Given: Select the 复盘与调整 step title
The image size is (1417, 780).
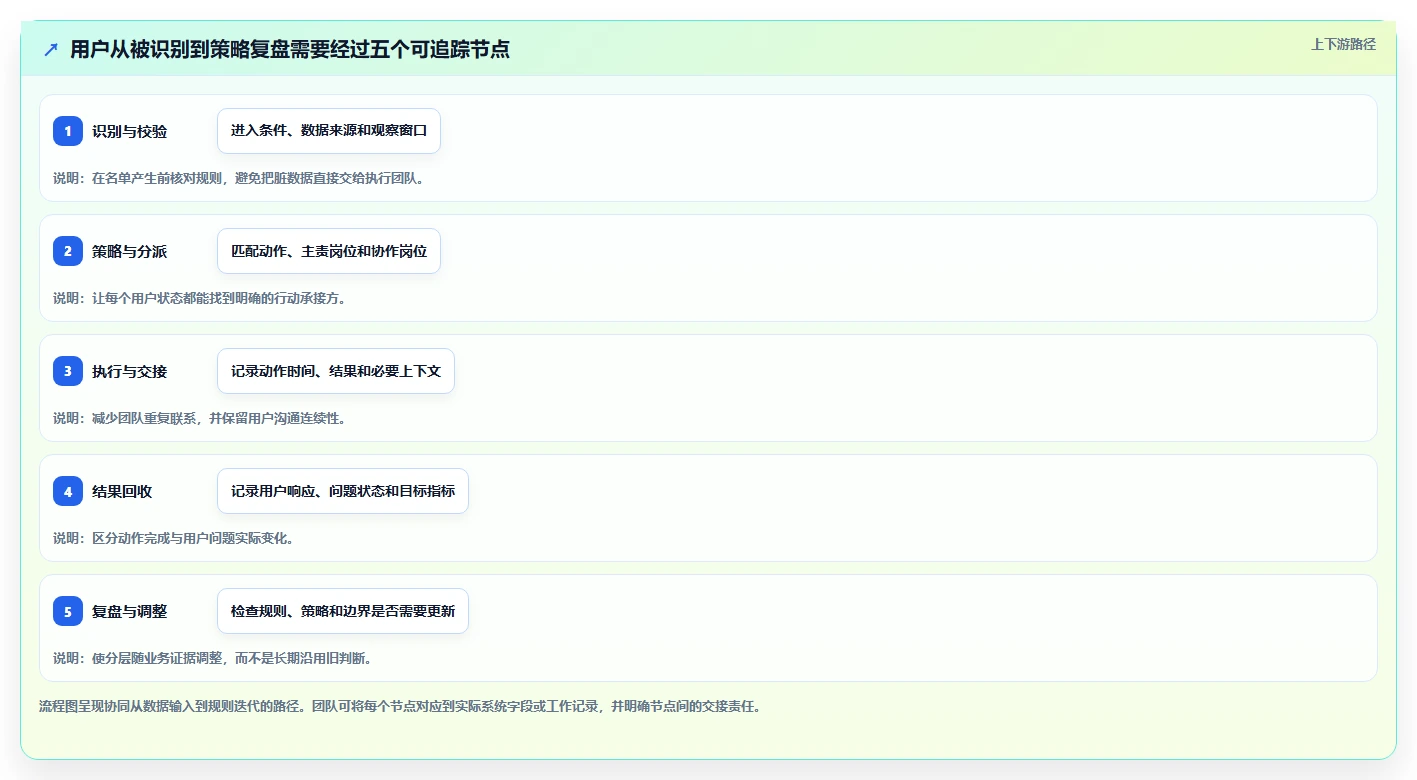Looking at the screenshot, I should pyautogui.click(x=129, y=611).
